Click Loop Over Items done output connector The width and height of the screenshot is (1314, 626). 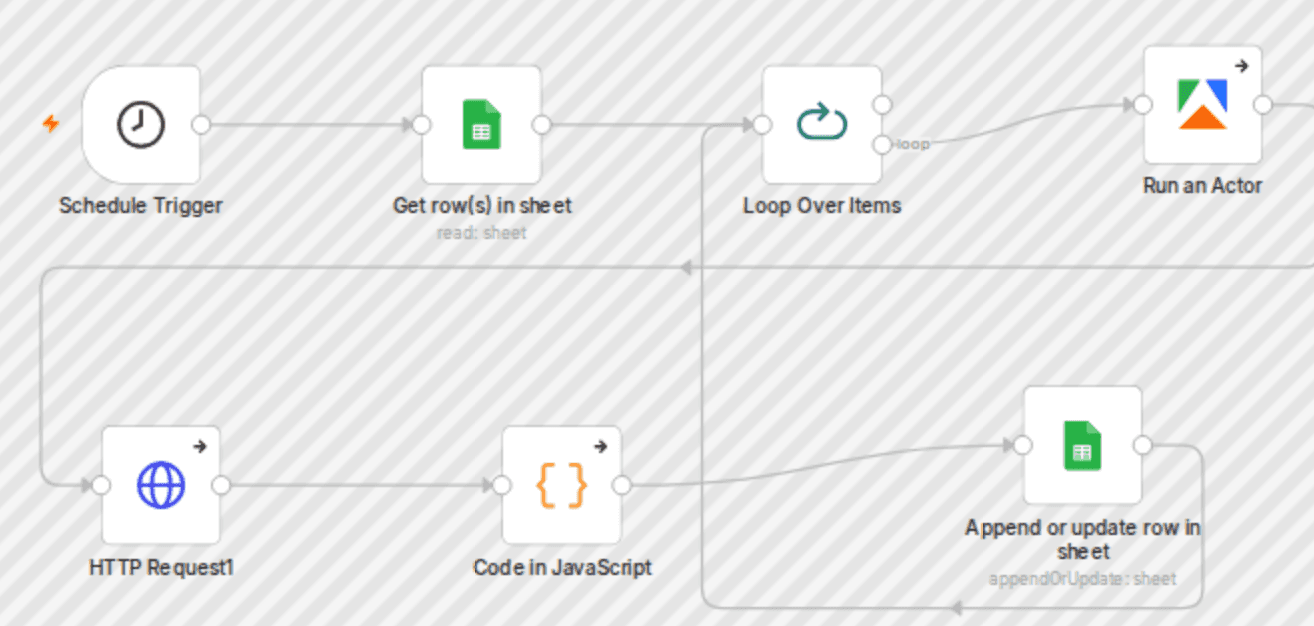click(882, 105)
